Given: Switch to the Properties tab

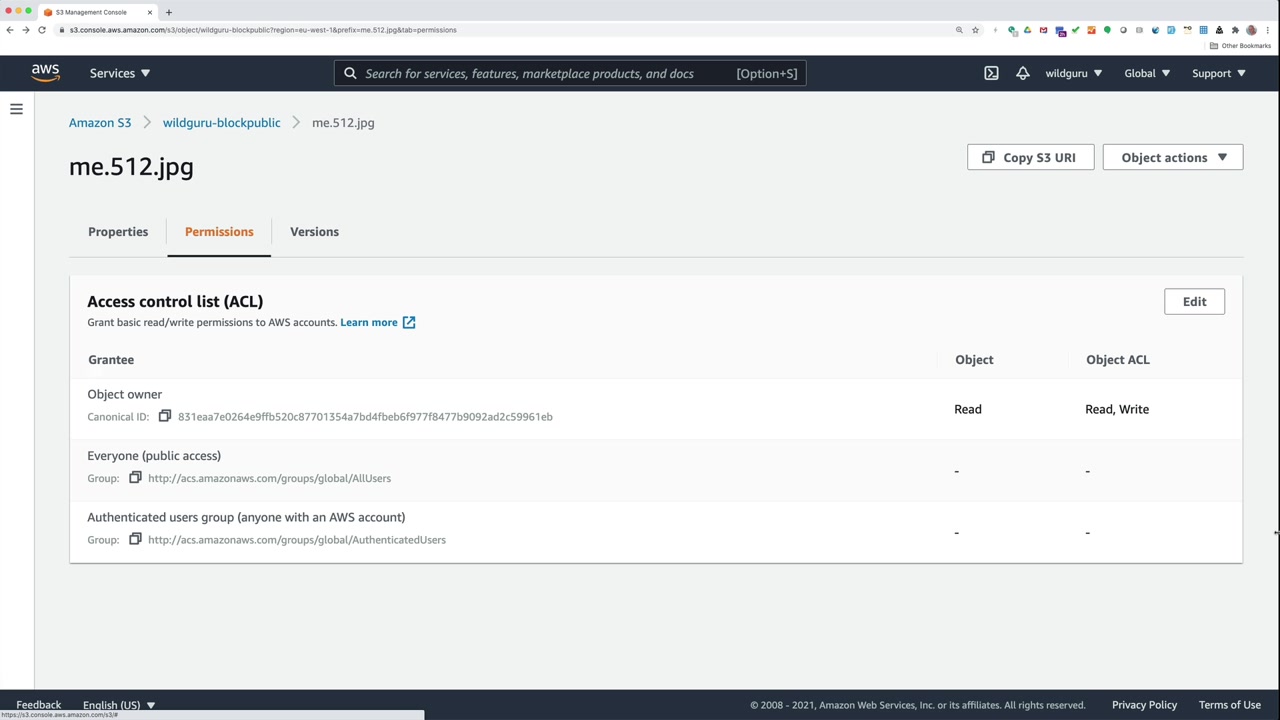Looking at the screenshot, I should [x=118, y=232].
